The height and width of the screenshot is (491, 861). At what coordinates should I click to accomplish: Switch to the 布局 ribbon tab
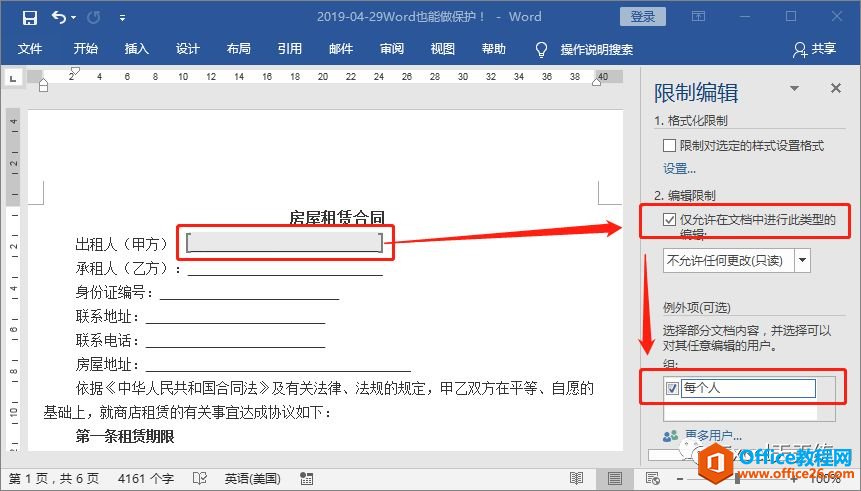click(x=238, y=49)
